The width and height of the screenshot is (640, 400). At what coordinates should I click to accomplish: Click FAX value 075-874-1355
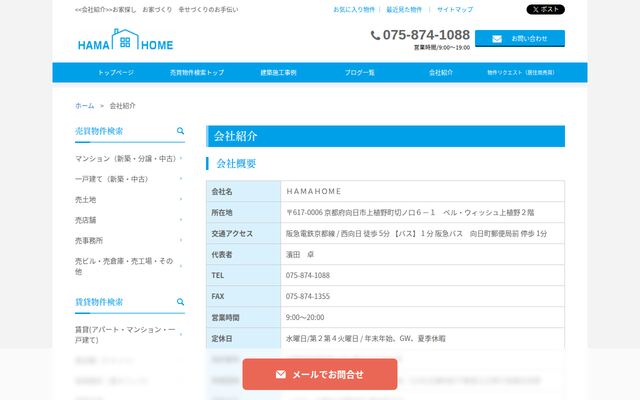pos(307,296)
